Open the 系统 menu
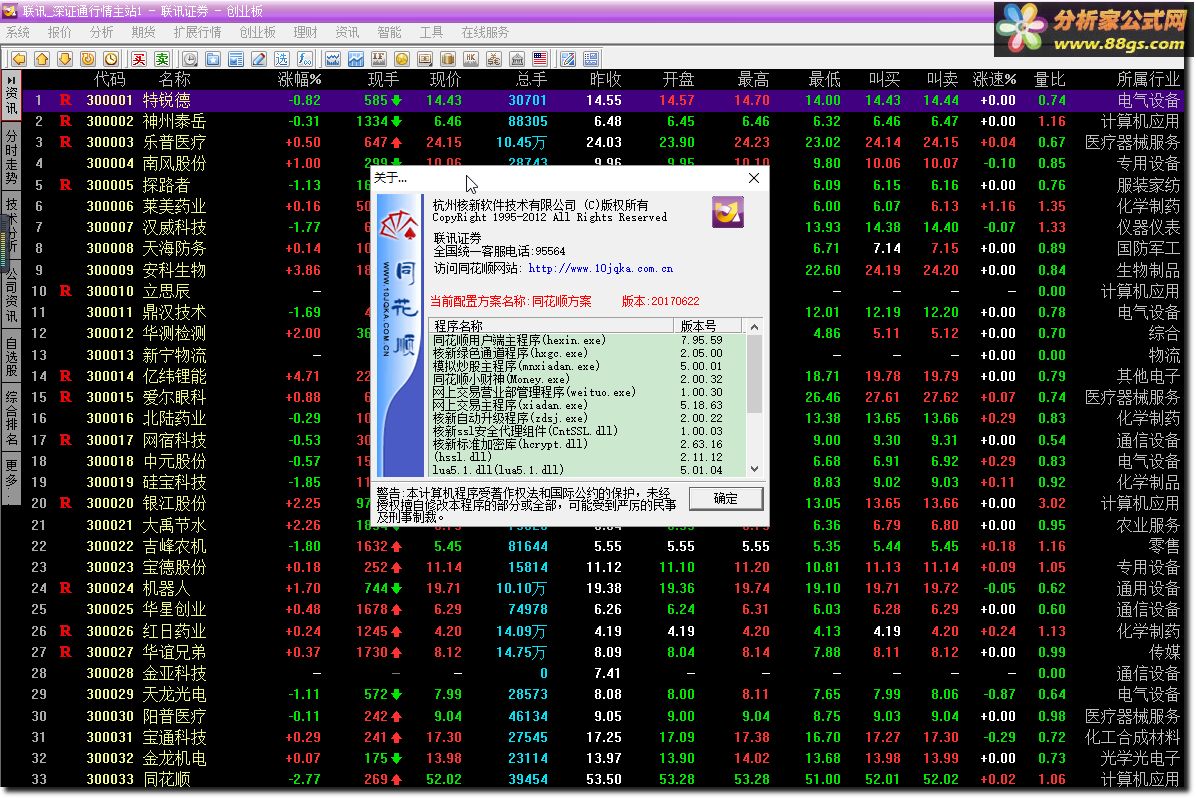This screenshot has height=798, width=1196. pyautogui.click(x=18, y=32)
